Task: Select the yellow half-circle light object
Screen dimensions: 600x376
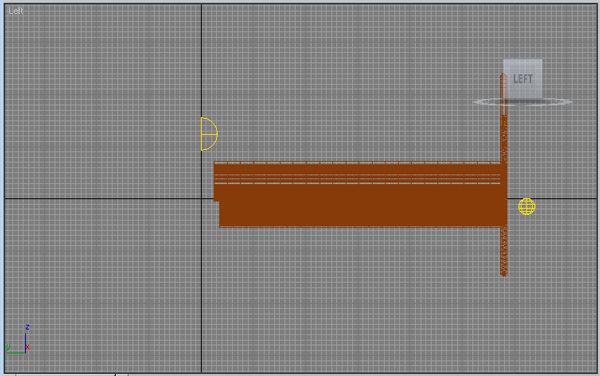Action: pos(209,134)
